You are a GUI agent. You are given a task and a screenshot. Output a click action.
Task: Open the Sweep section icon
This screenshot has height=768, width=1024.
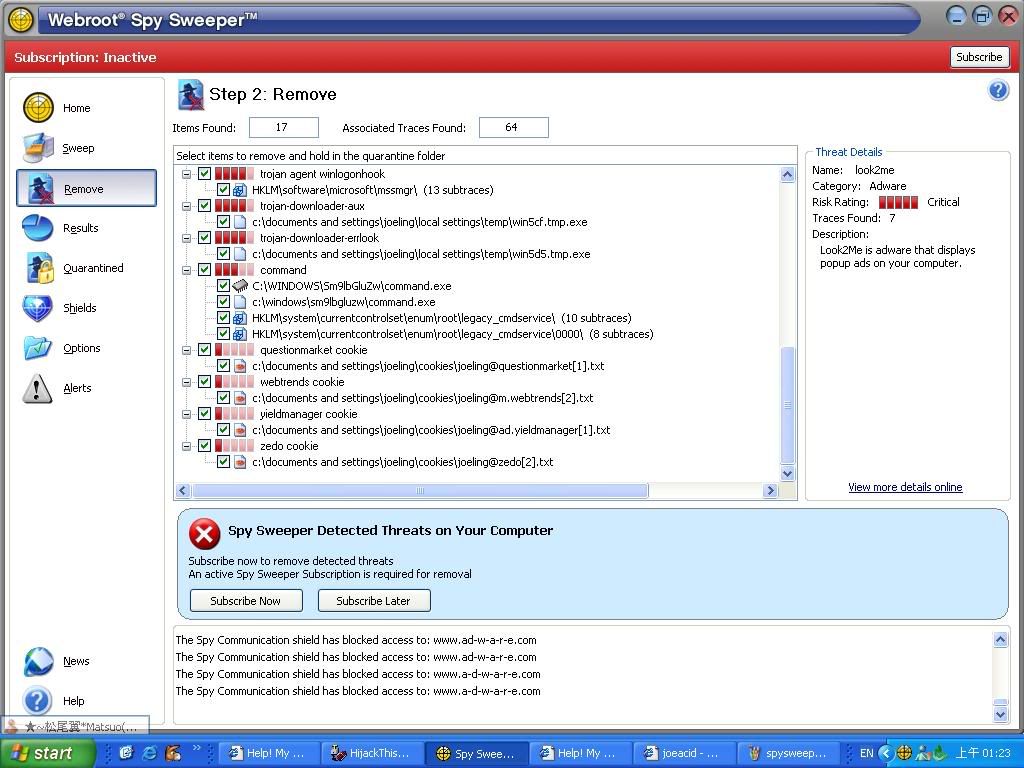(38, 148)
